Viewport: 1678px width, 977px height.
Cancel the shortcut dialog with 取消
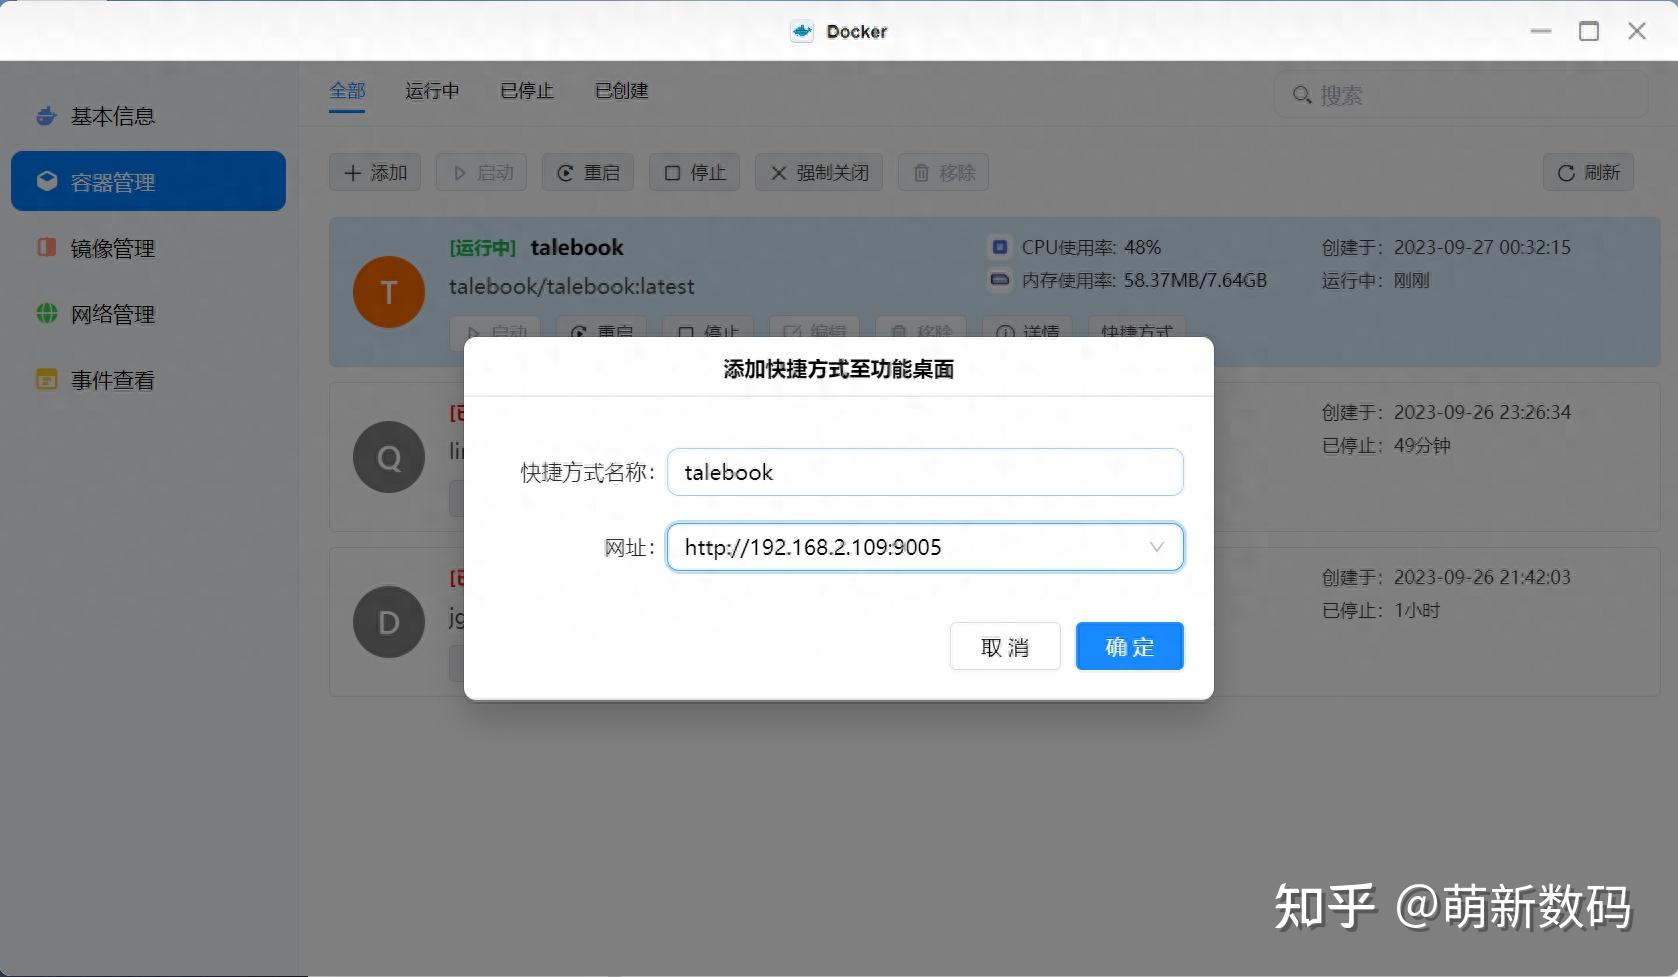pyautogui.click(x=1004, y=646)
